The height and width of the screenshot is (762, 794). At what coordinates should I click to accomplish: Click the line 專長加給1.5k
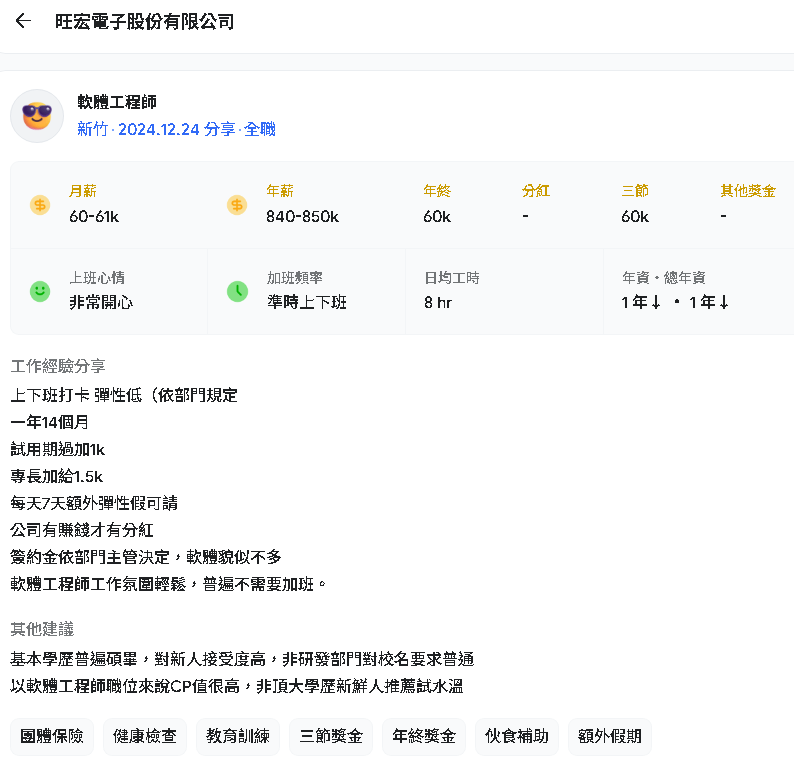[x=57, y=476]
